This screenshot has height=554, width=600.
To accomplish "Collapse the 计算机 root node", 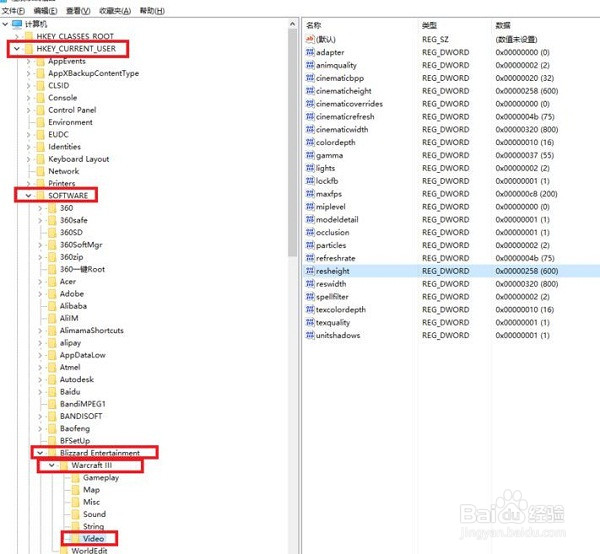I will click(5, 24).
